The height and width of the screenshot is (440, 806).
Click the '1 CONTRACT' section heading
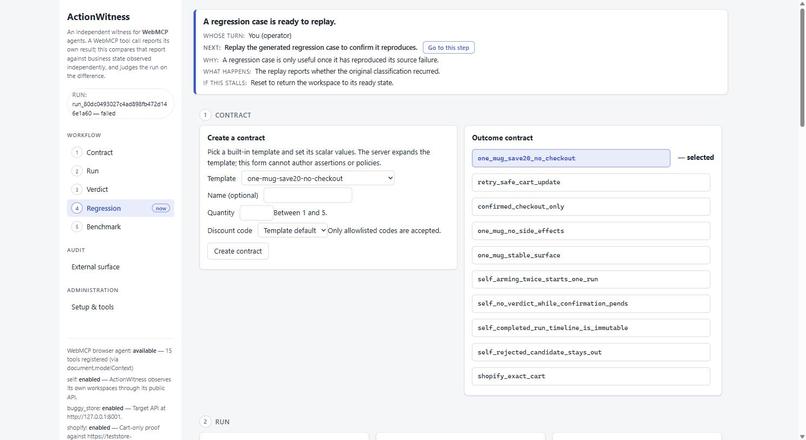point(226,115)
